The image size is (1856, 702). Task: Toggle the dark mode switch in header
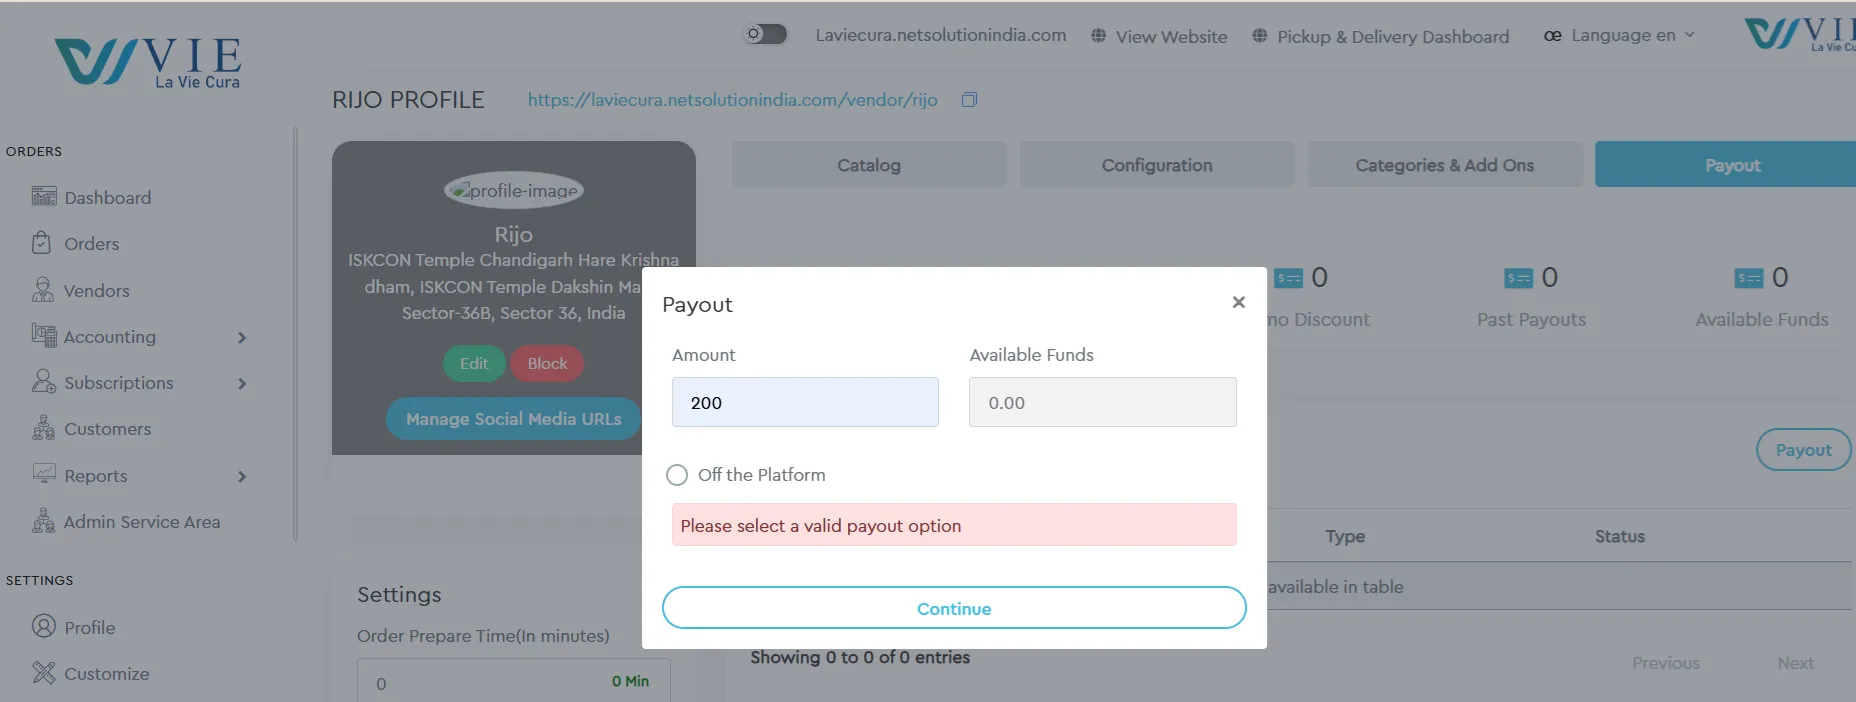pos(765,35)
